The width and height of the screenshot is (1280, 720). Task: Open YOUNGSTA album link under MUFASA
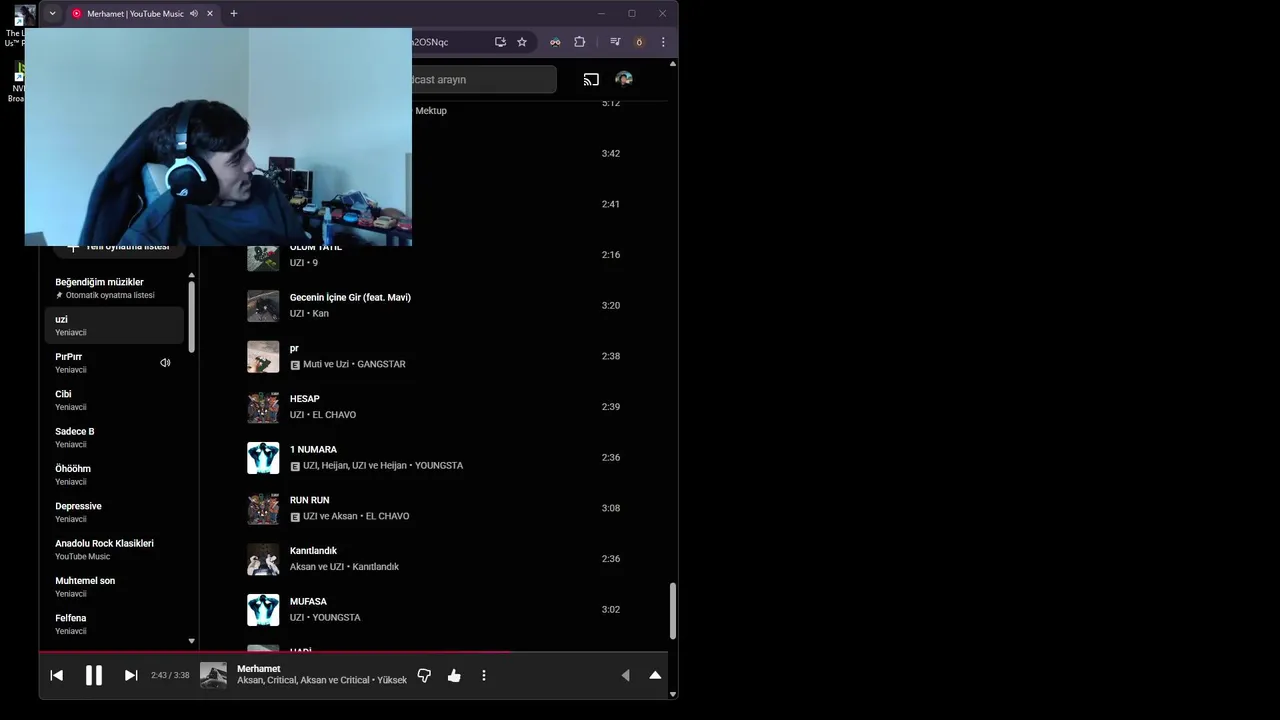coord(336,618)
